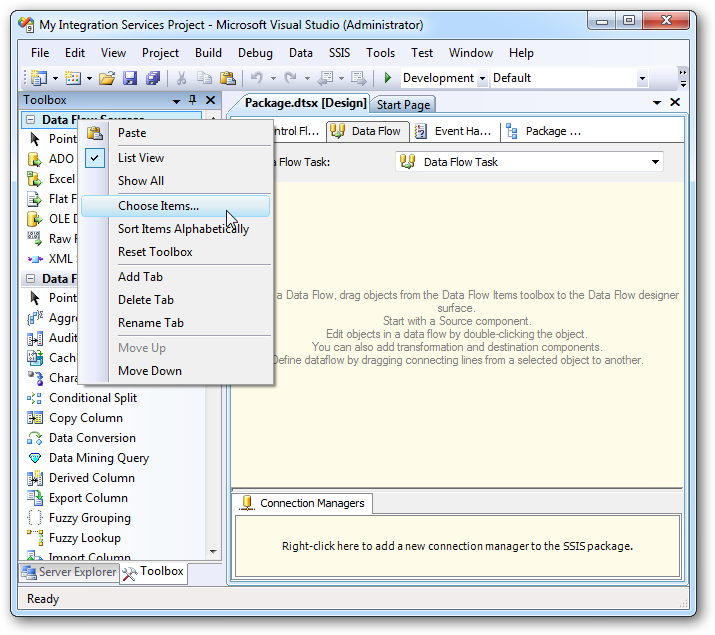Choose Items... from the context menu

click(x=158, y=206)
